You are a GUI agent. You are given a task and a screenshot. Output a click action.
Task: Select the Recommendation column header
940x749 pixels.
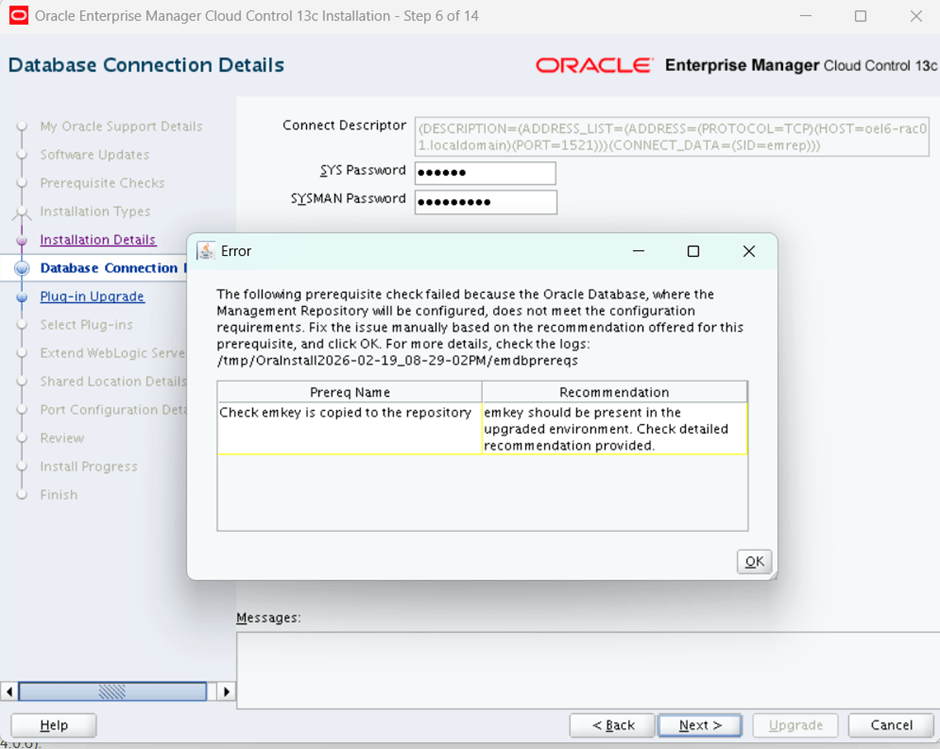tap(614, 392)
